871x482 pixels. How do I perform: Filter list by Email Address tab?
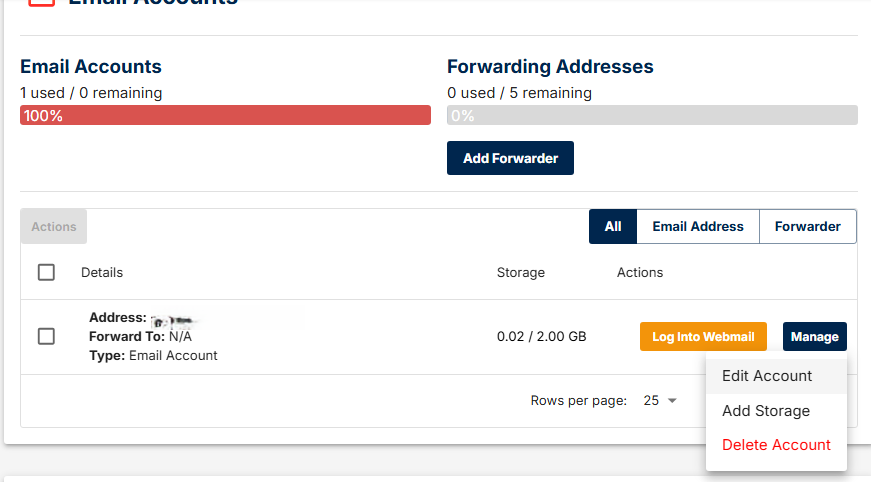[698, 226]
